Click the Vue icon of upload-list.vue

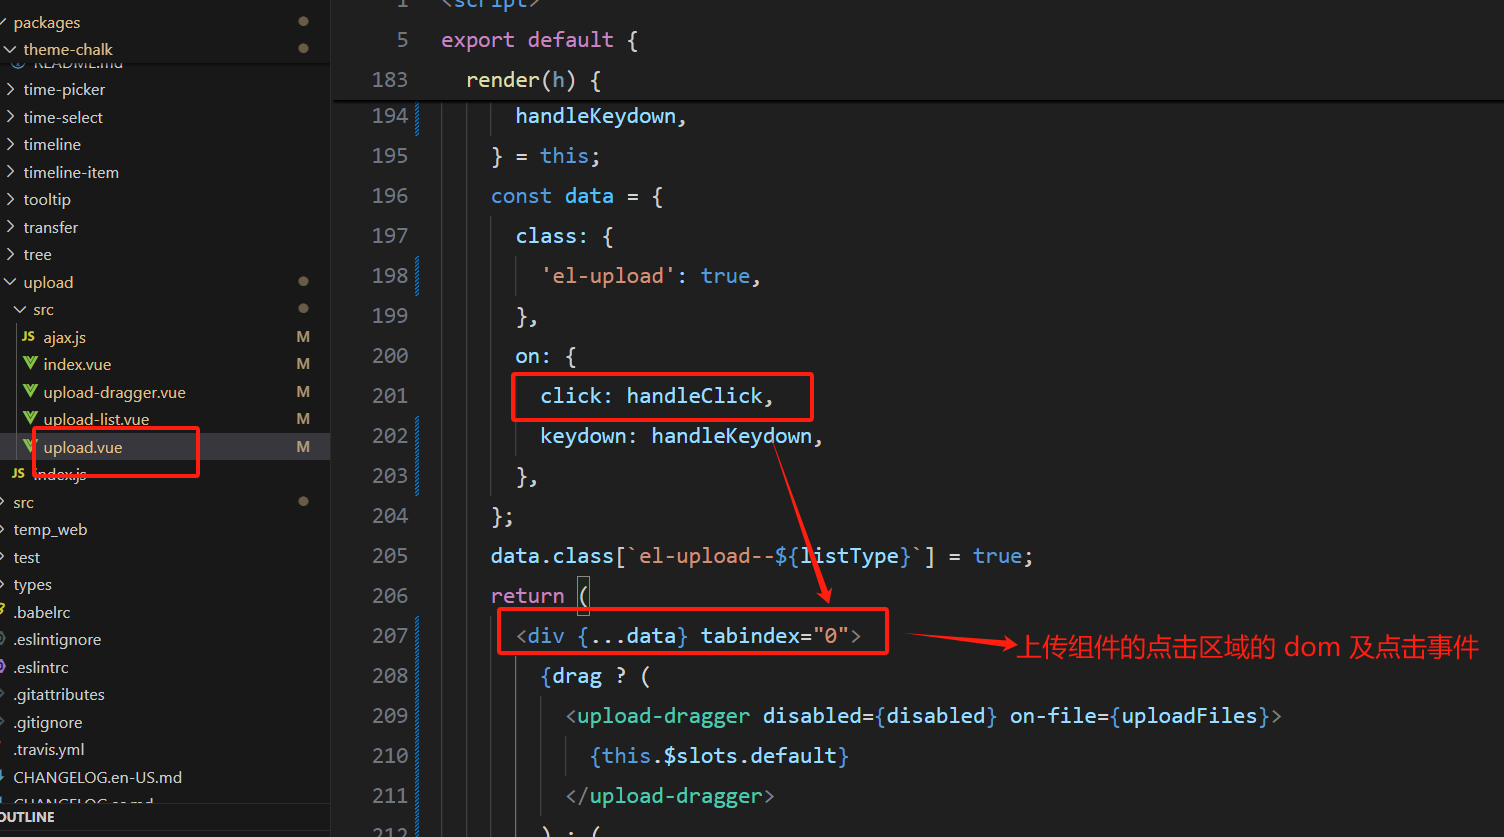(x=29, y=419)
